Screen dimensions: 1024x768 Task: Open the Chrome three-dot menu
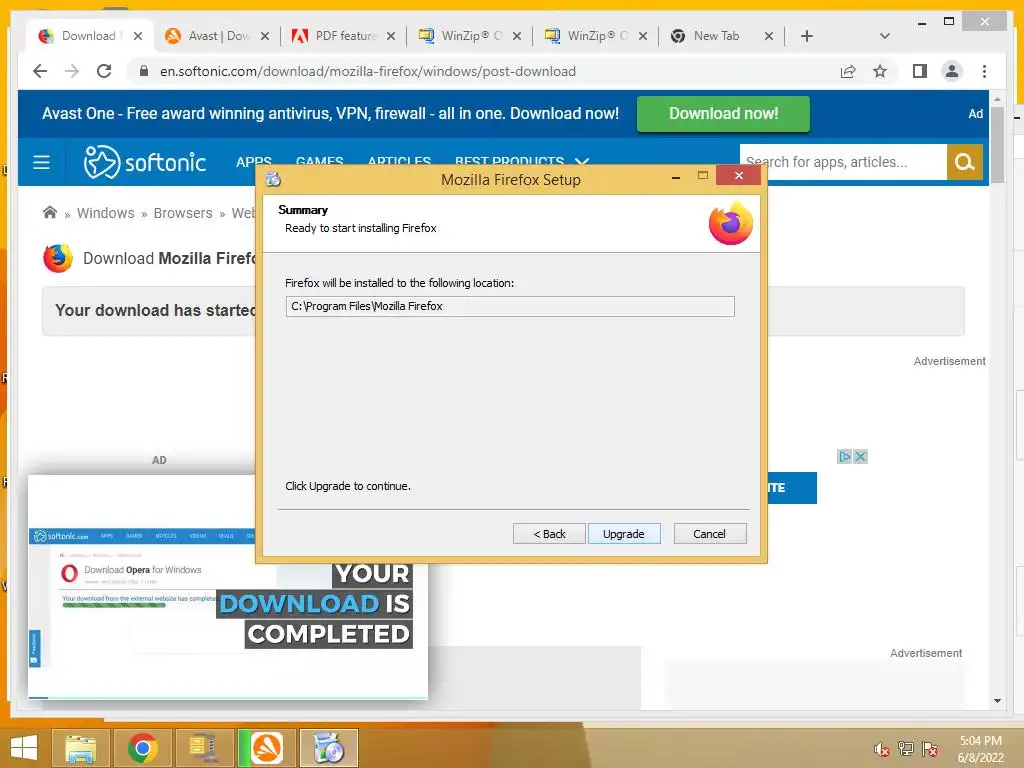click(984, 71)
